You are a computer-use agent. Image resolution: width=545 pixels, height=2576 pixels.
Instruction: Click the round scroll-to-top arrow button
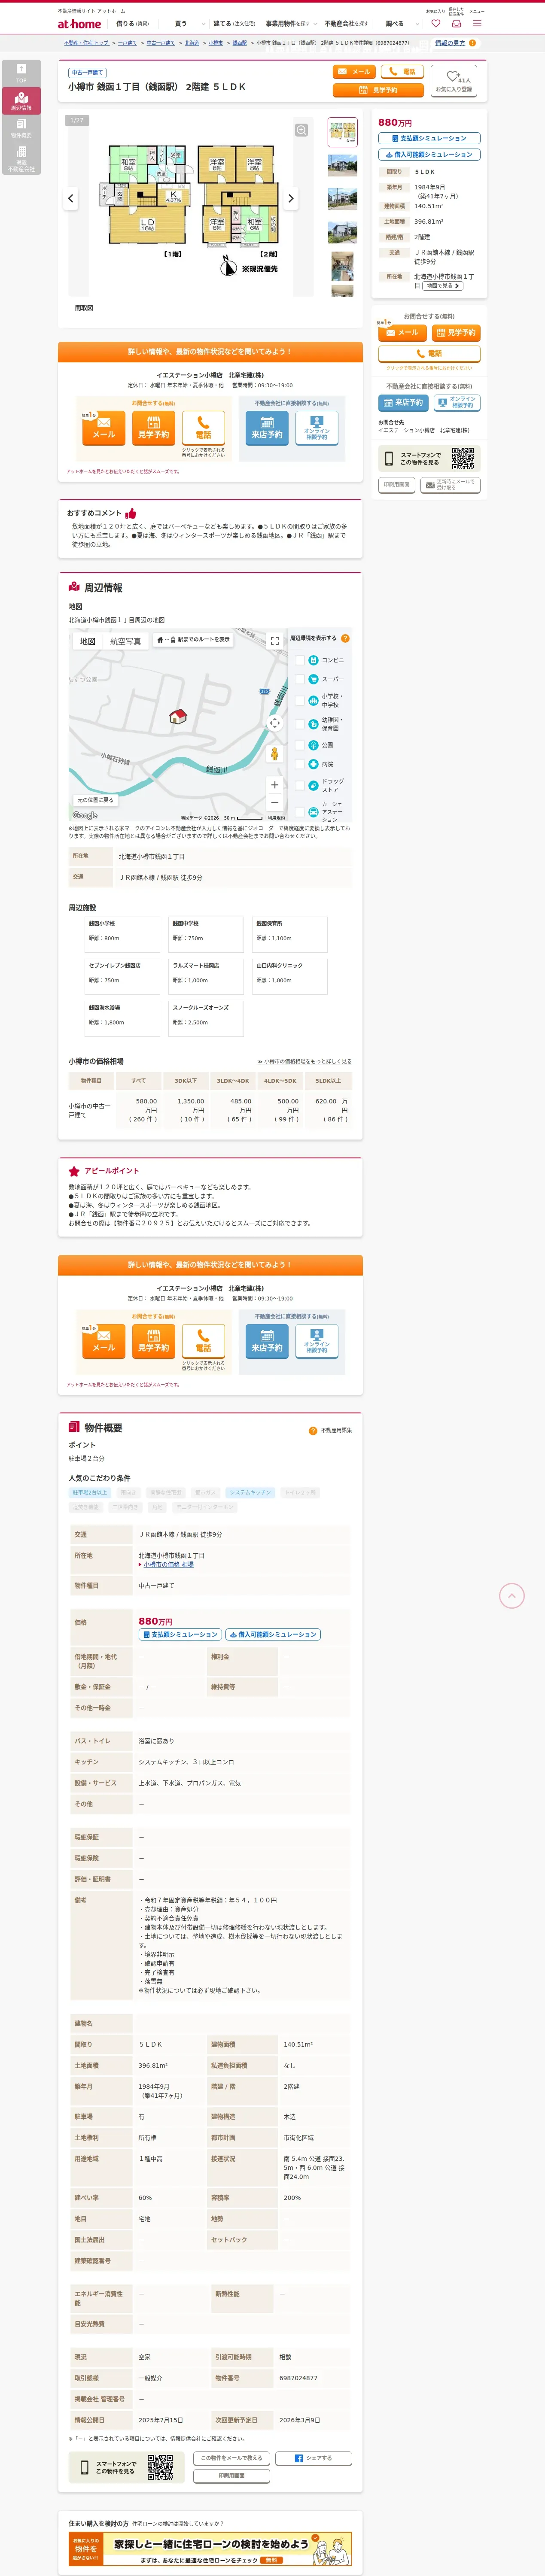(x=511, y=1596)
